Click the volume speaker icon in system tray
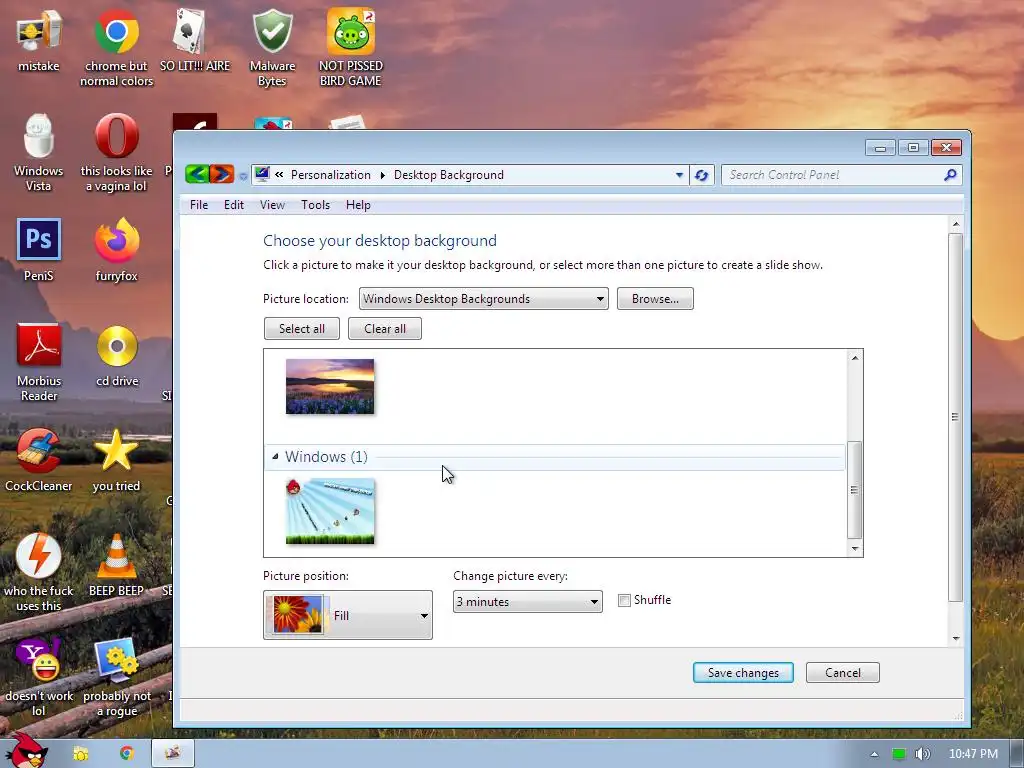 pyautogui.click(x=923, y=754)
